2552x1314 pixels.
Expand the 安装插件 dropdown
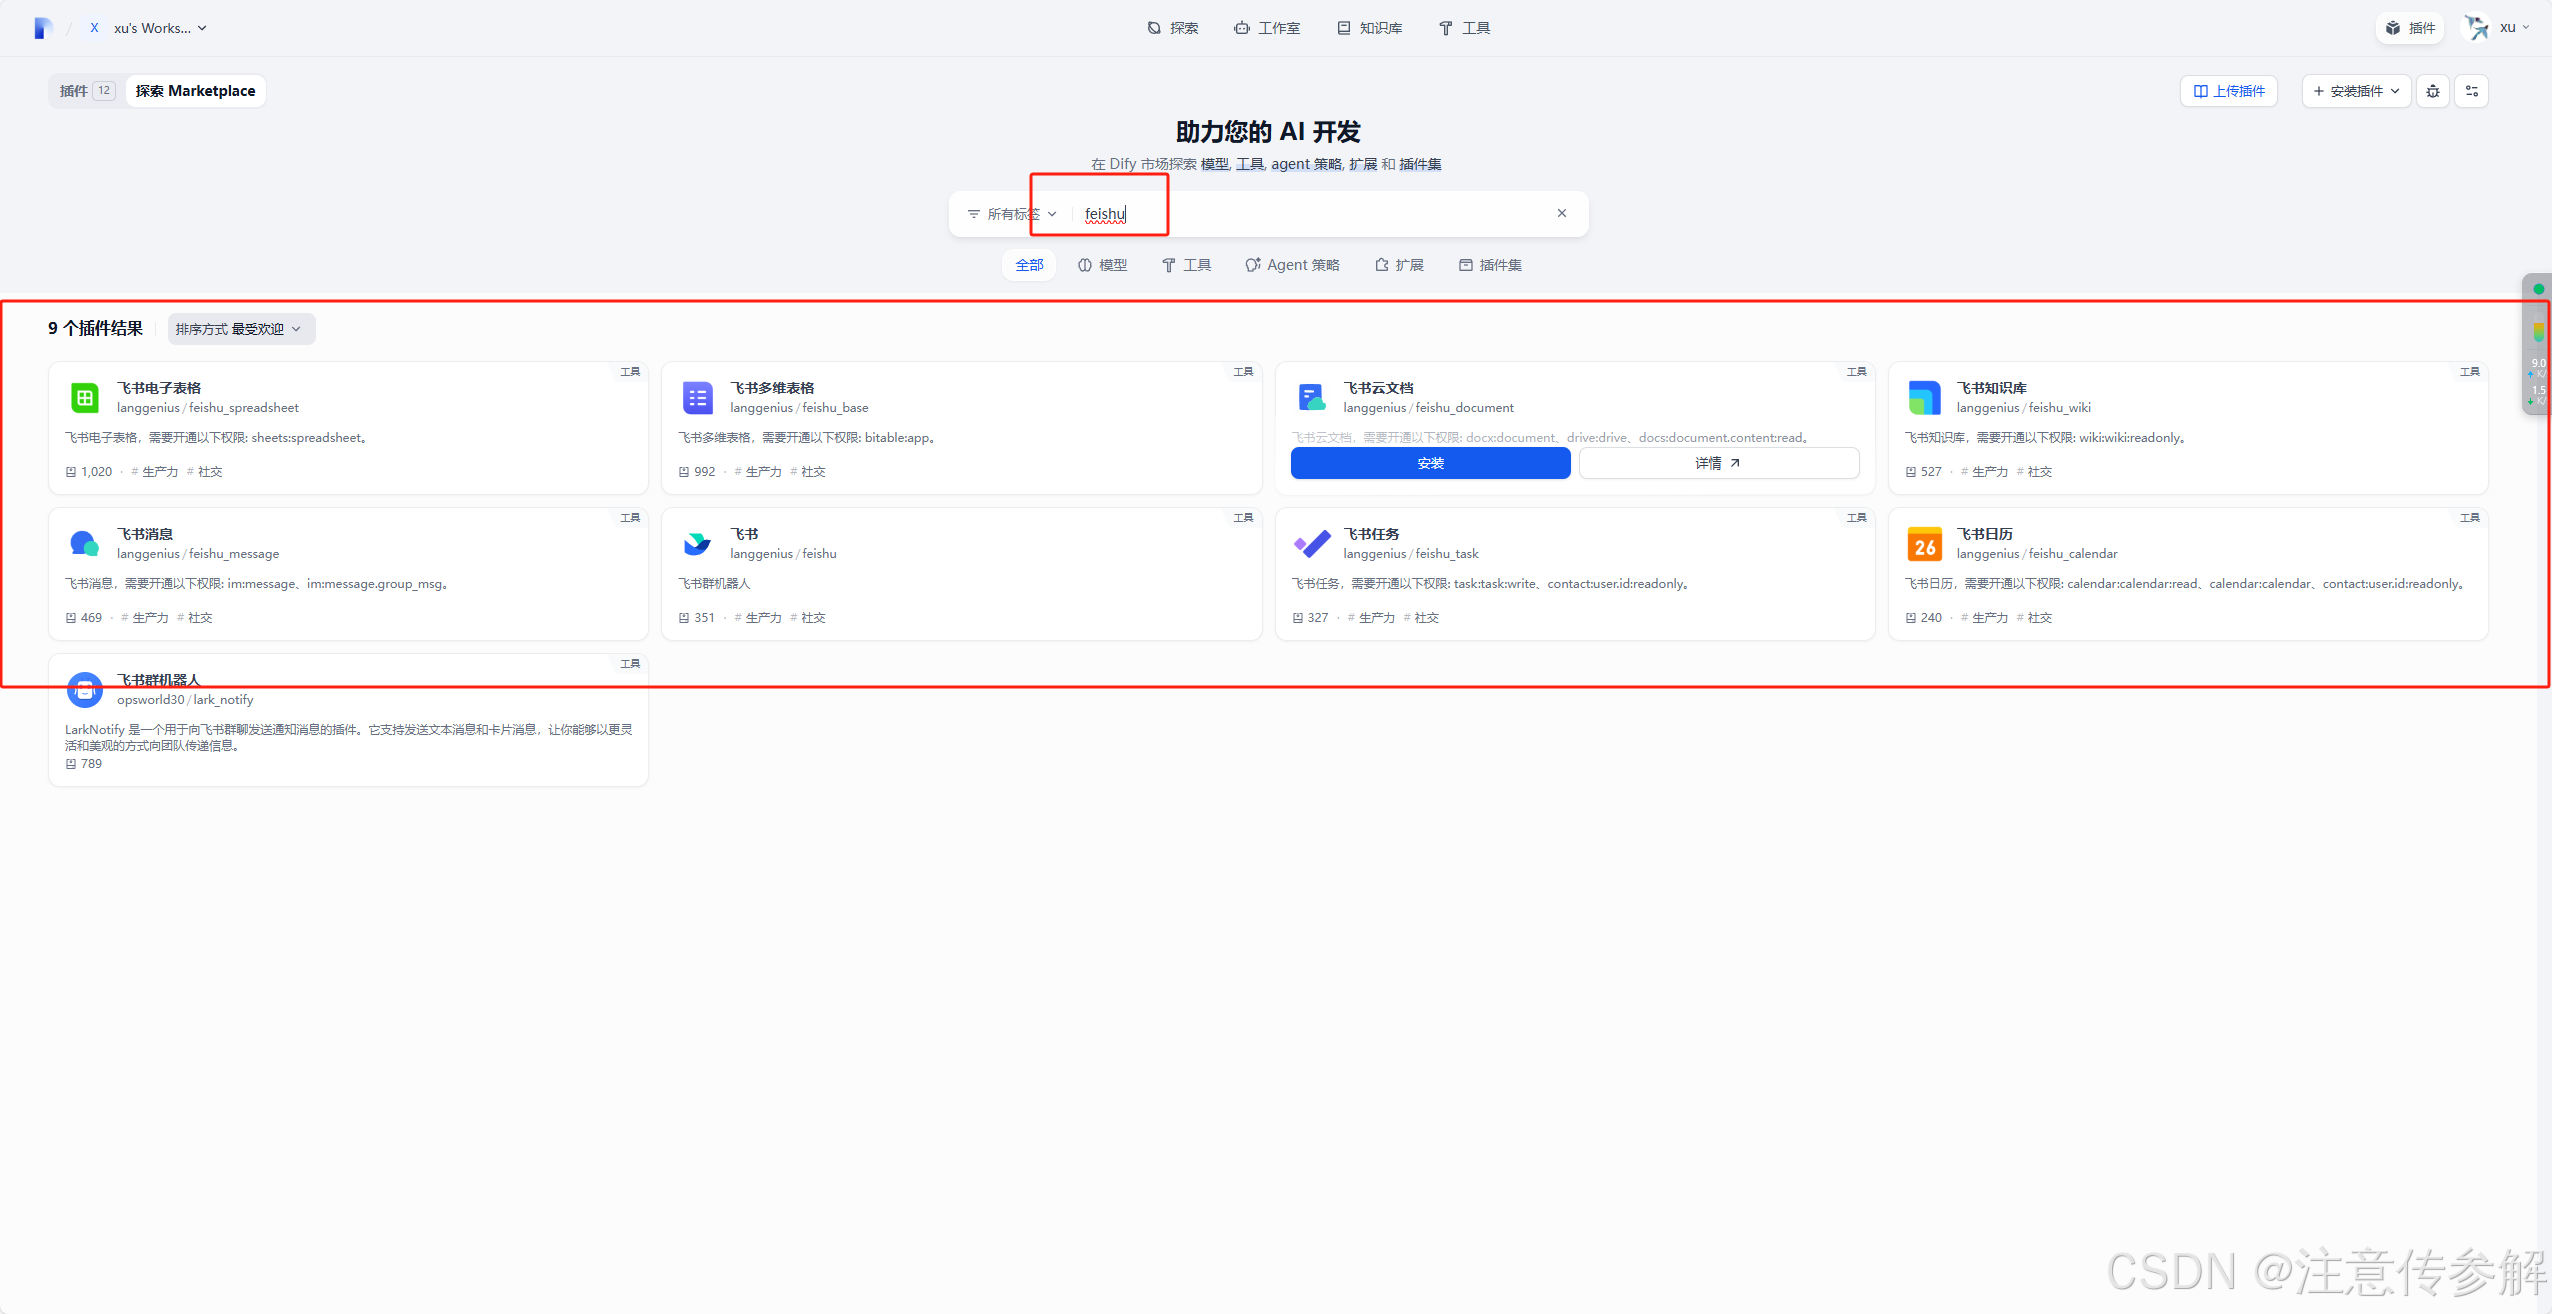tap(2356, 91)
